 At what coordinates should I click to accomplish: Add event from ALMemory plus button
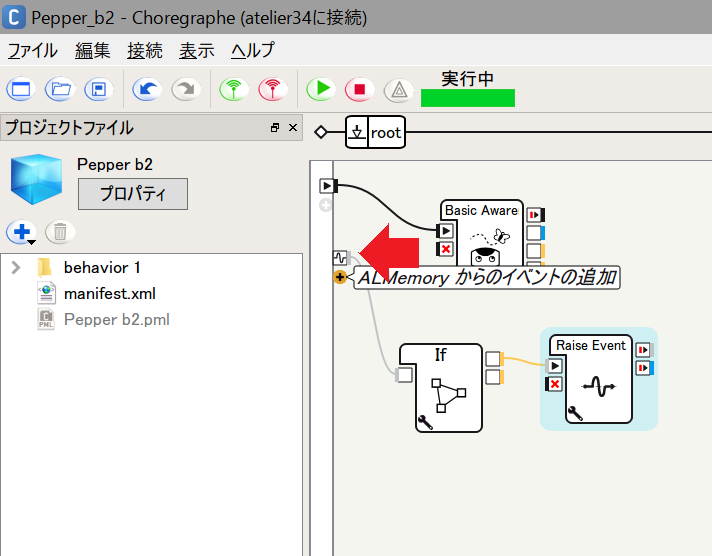[x=340, y=277]
